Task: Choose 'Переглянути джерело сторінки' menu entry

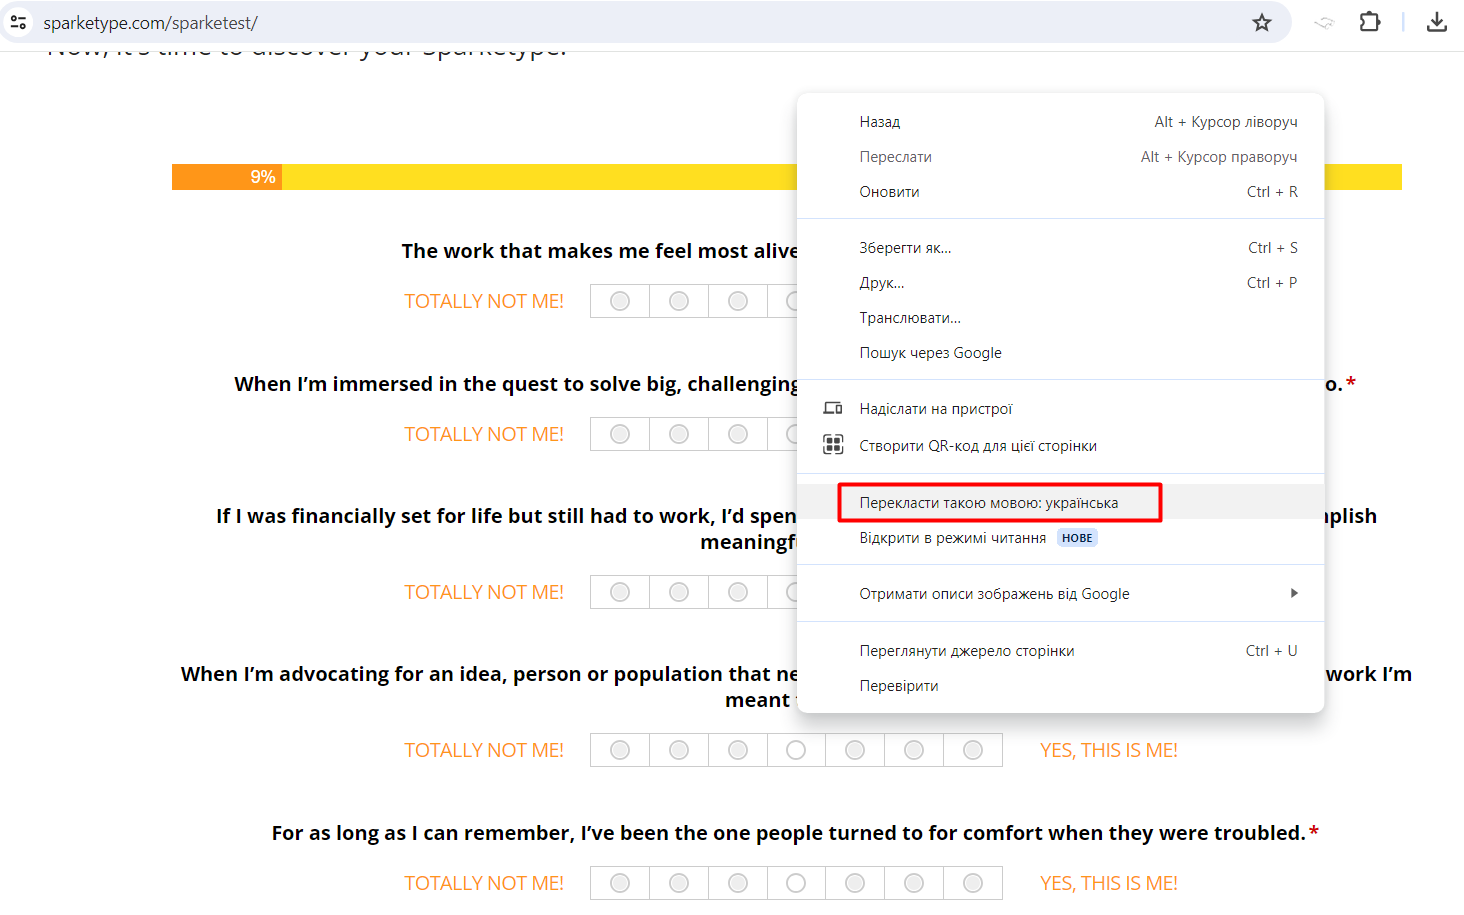Action: click(966, 651)
